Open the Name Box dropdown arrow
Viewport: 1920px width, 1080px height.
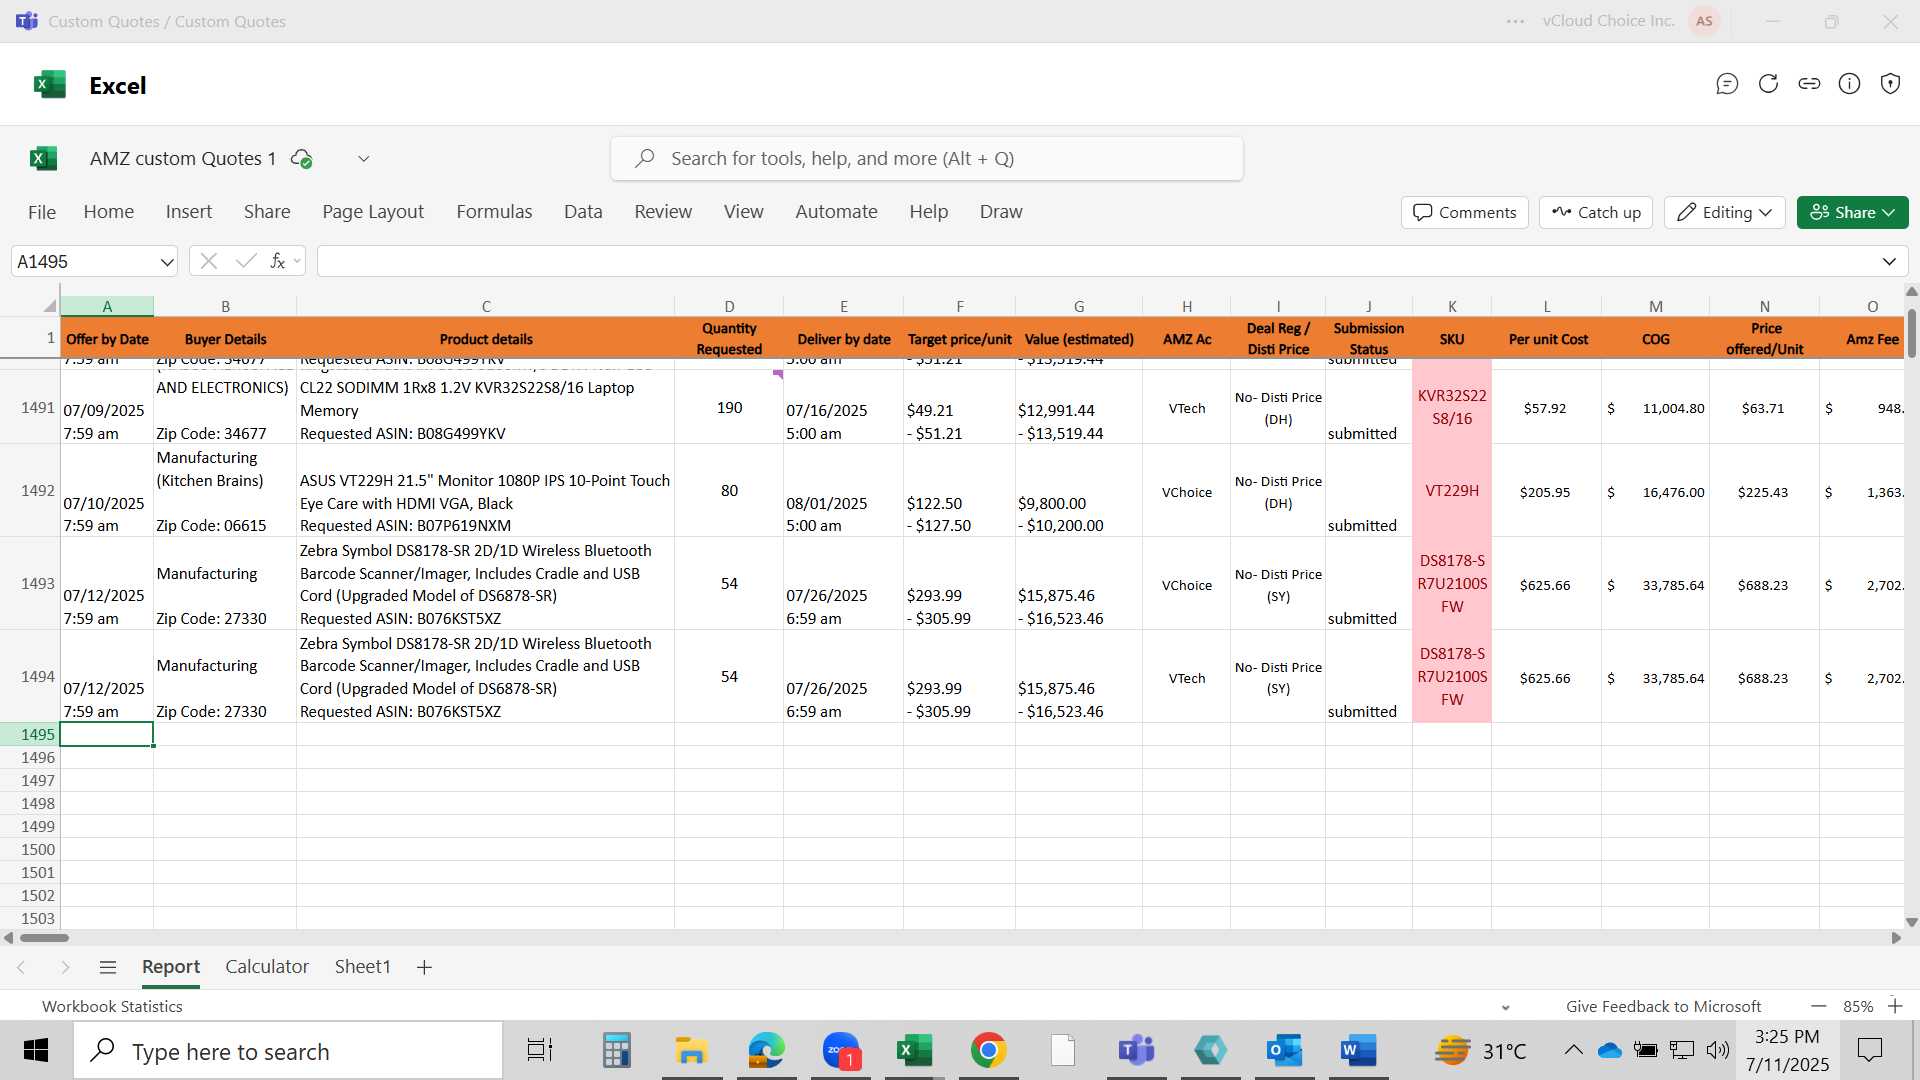point(166,262)
